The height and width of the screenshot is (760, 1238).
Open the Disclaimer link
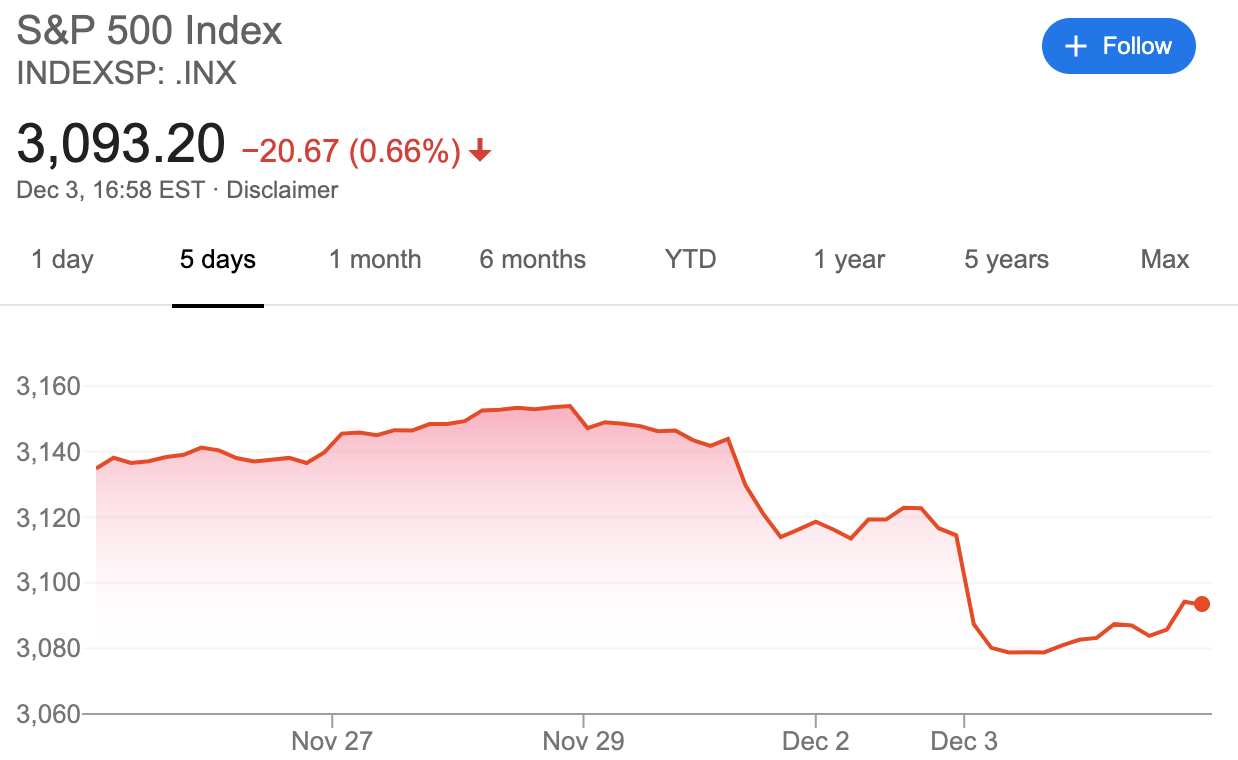(283, 189)
